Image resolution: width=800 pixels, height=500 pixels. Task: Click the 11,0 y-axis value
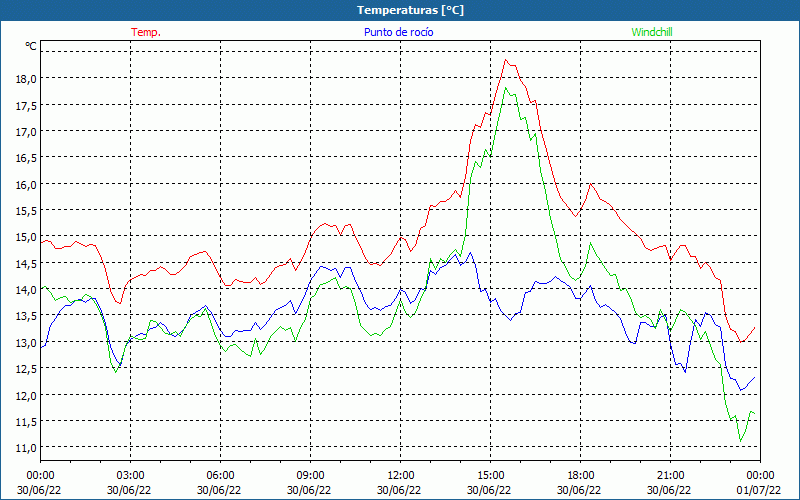(27, 447)
